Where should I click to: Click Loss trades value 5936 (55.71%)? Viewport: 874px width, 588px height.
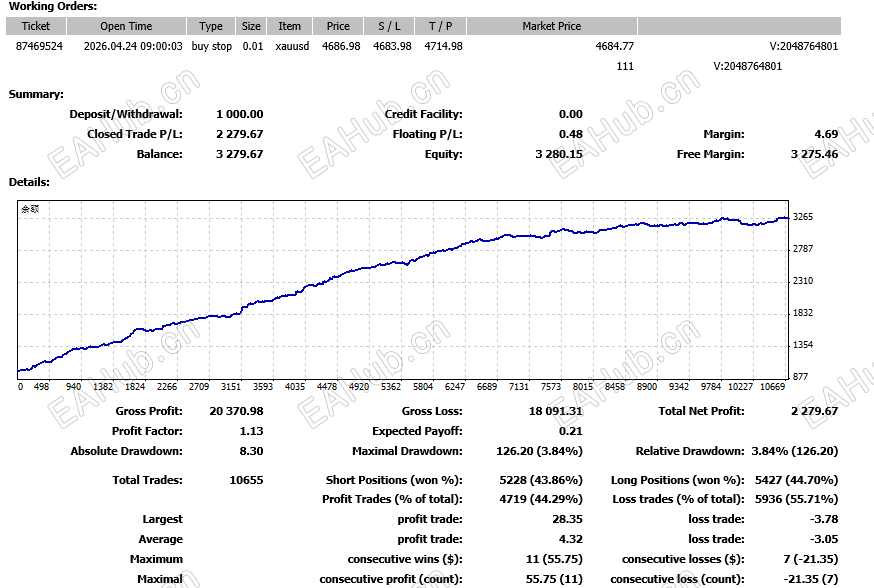[797, 499]
